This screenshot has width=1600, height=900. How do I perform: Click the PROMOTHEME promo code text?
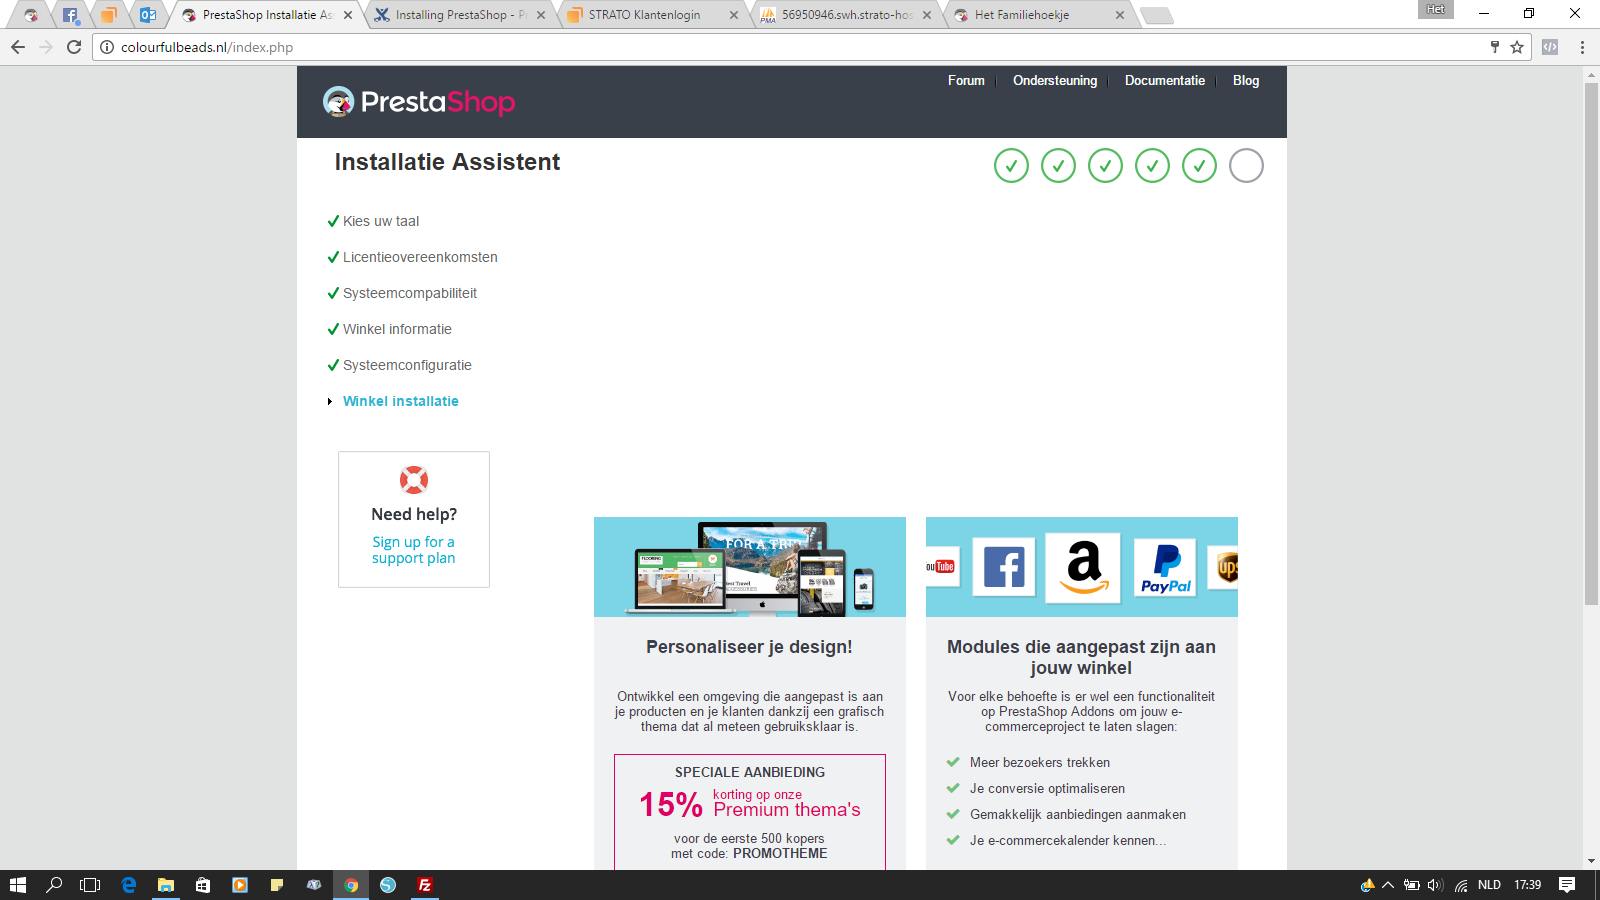780,853
